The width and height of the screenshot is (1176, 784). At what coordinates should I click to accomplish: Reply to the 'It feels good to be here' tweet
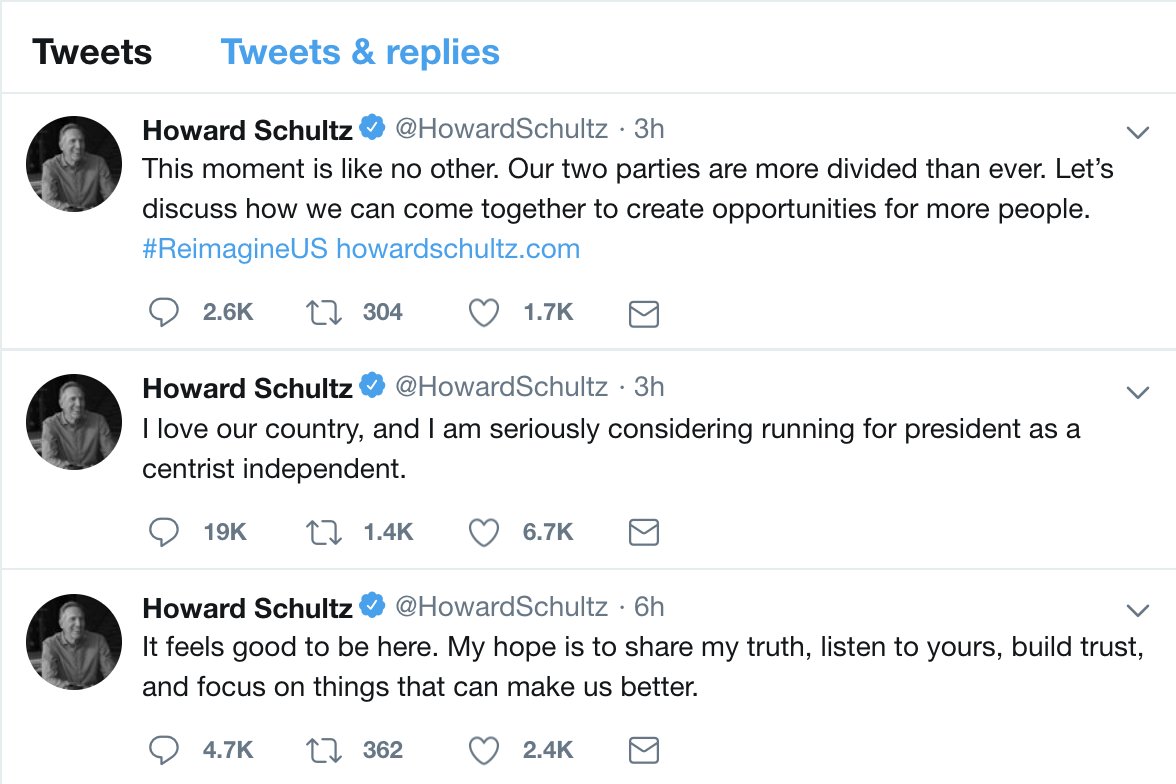pyautogui.click(x=163, y=750)
